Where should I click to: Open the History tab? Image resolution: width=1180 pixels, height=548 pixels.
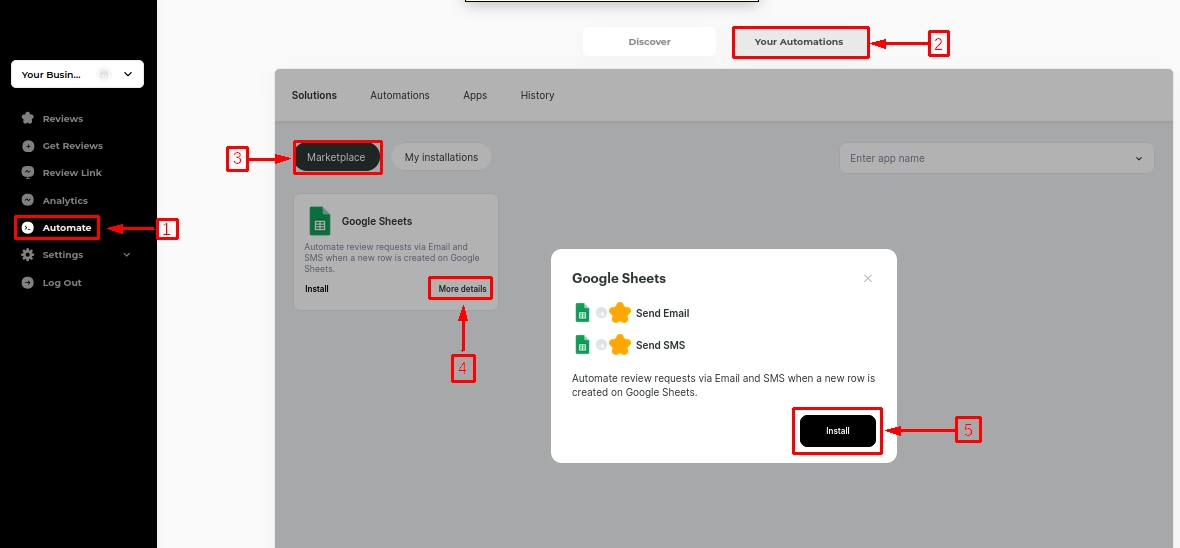537,95
